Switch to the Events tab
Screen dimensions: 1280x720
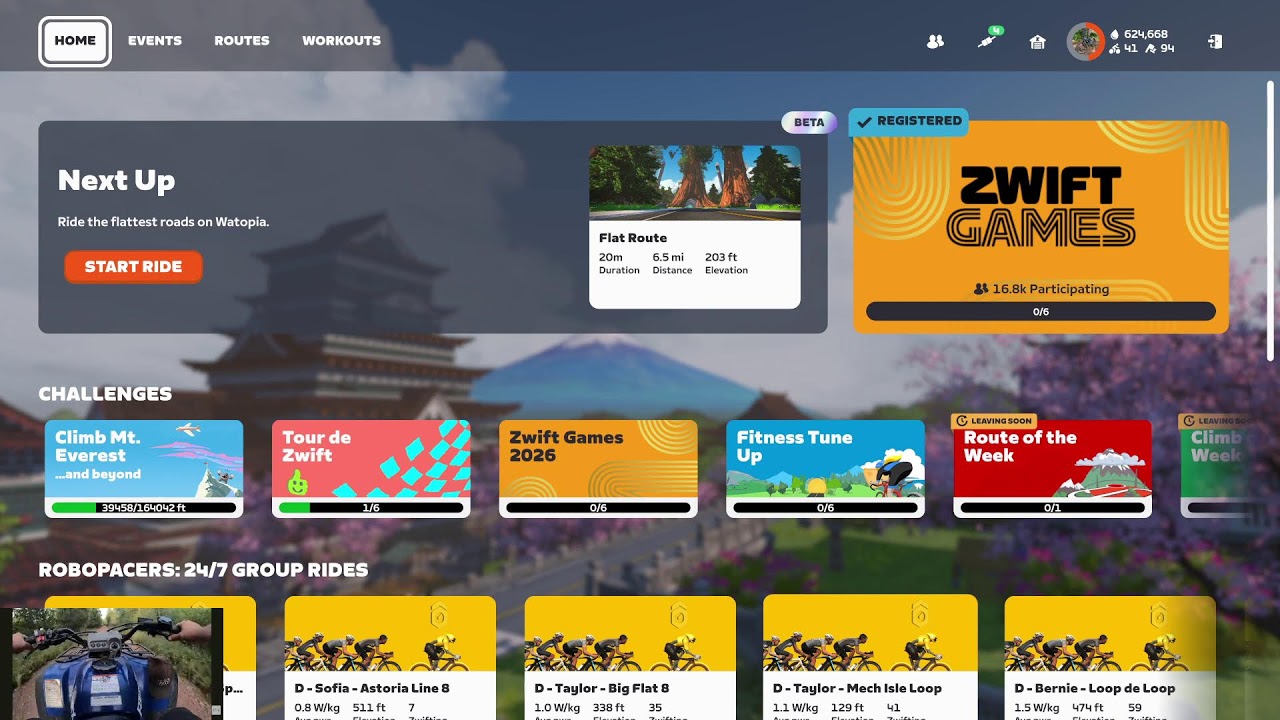pos(155,41)
